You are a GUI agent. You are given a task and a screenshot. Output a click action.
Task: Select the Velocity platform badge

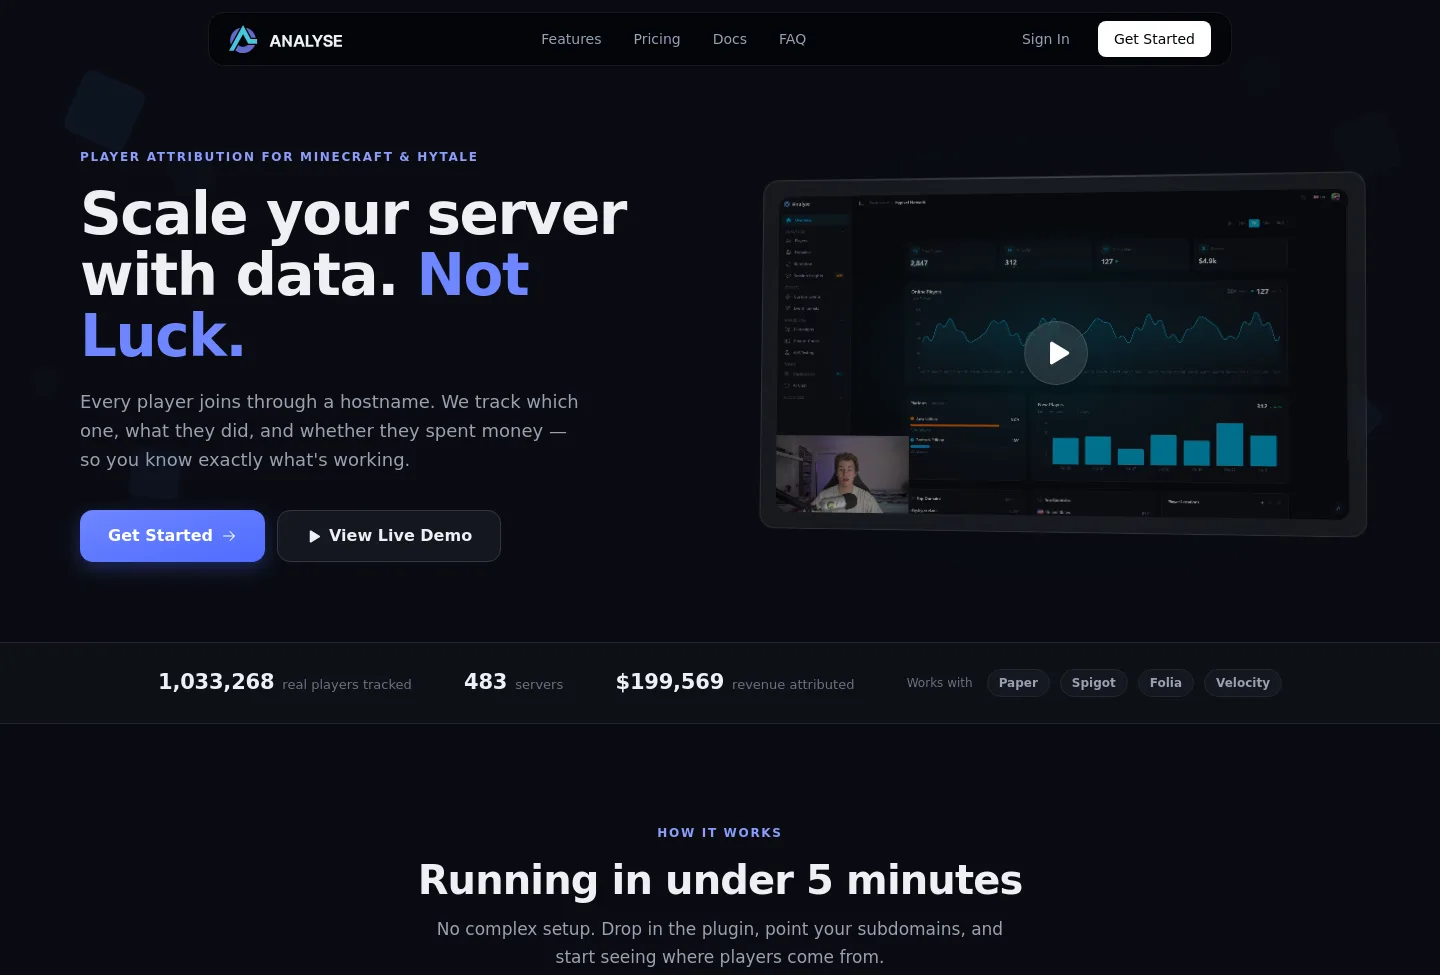[x=1243, y=683]
